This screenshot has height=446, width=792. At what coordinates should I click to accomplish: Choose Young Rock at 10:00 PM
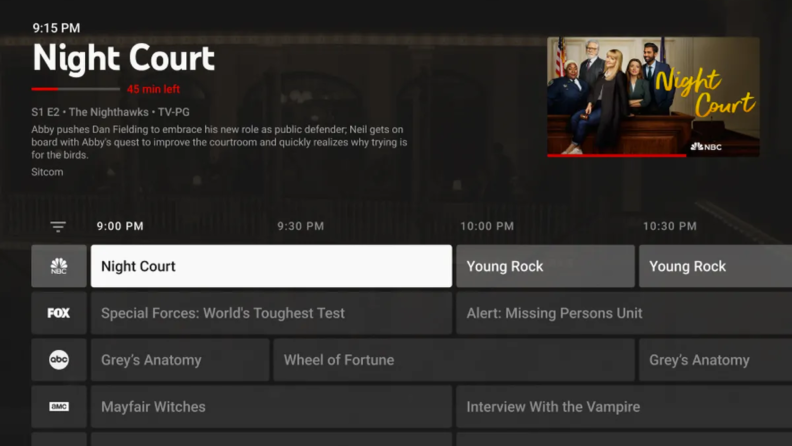pos(546,266)
